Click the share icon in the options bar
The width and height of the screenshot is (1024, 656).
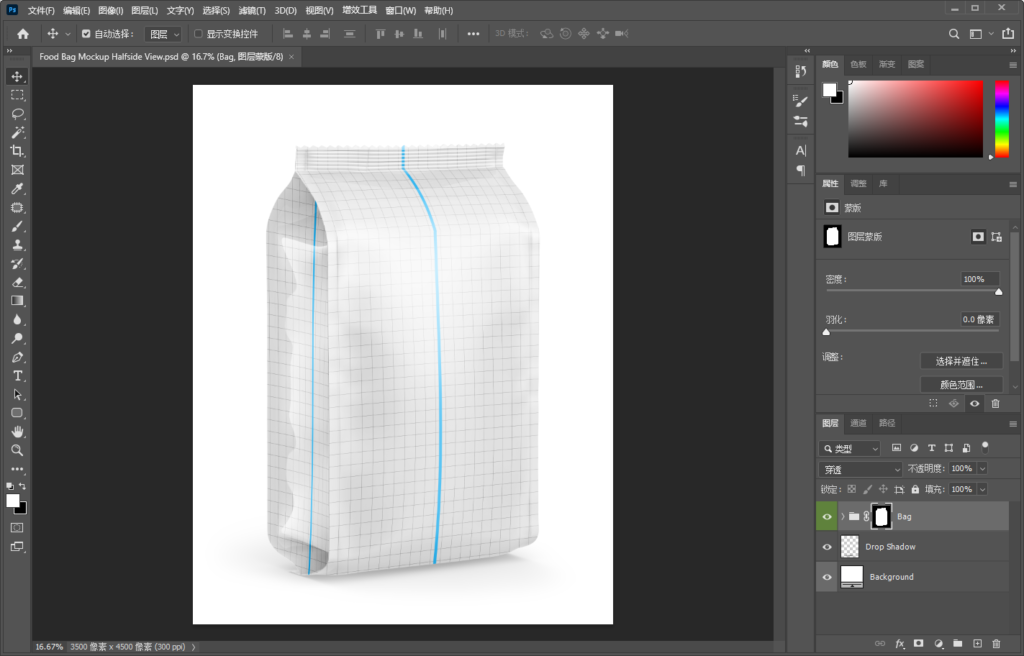tap(1008, 33)
